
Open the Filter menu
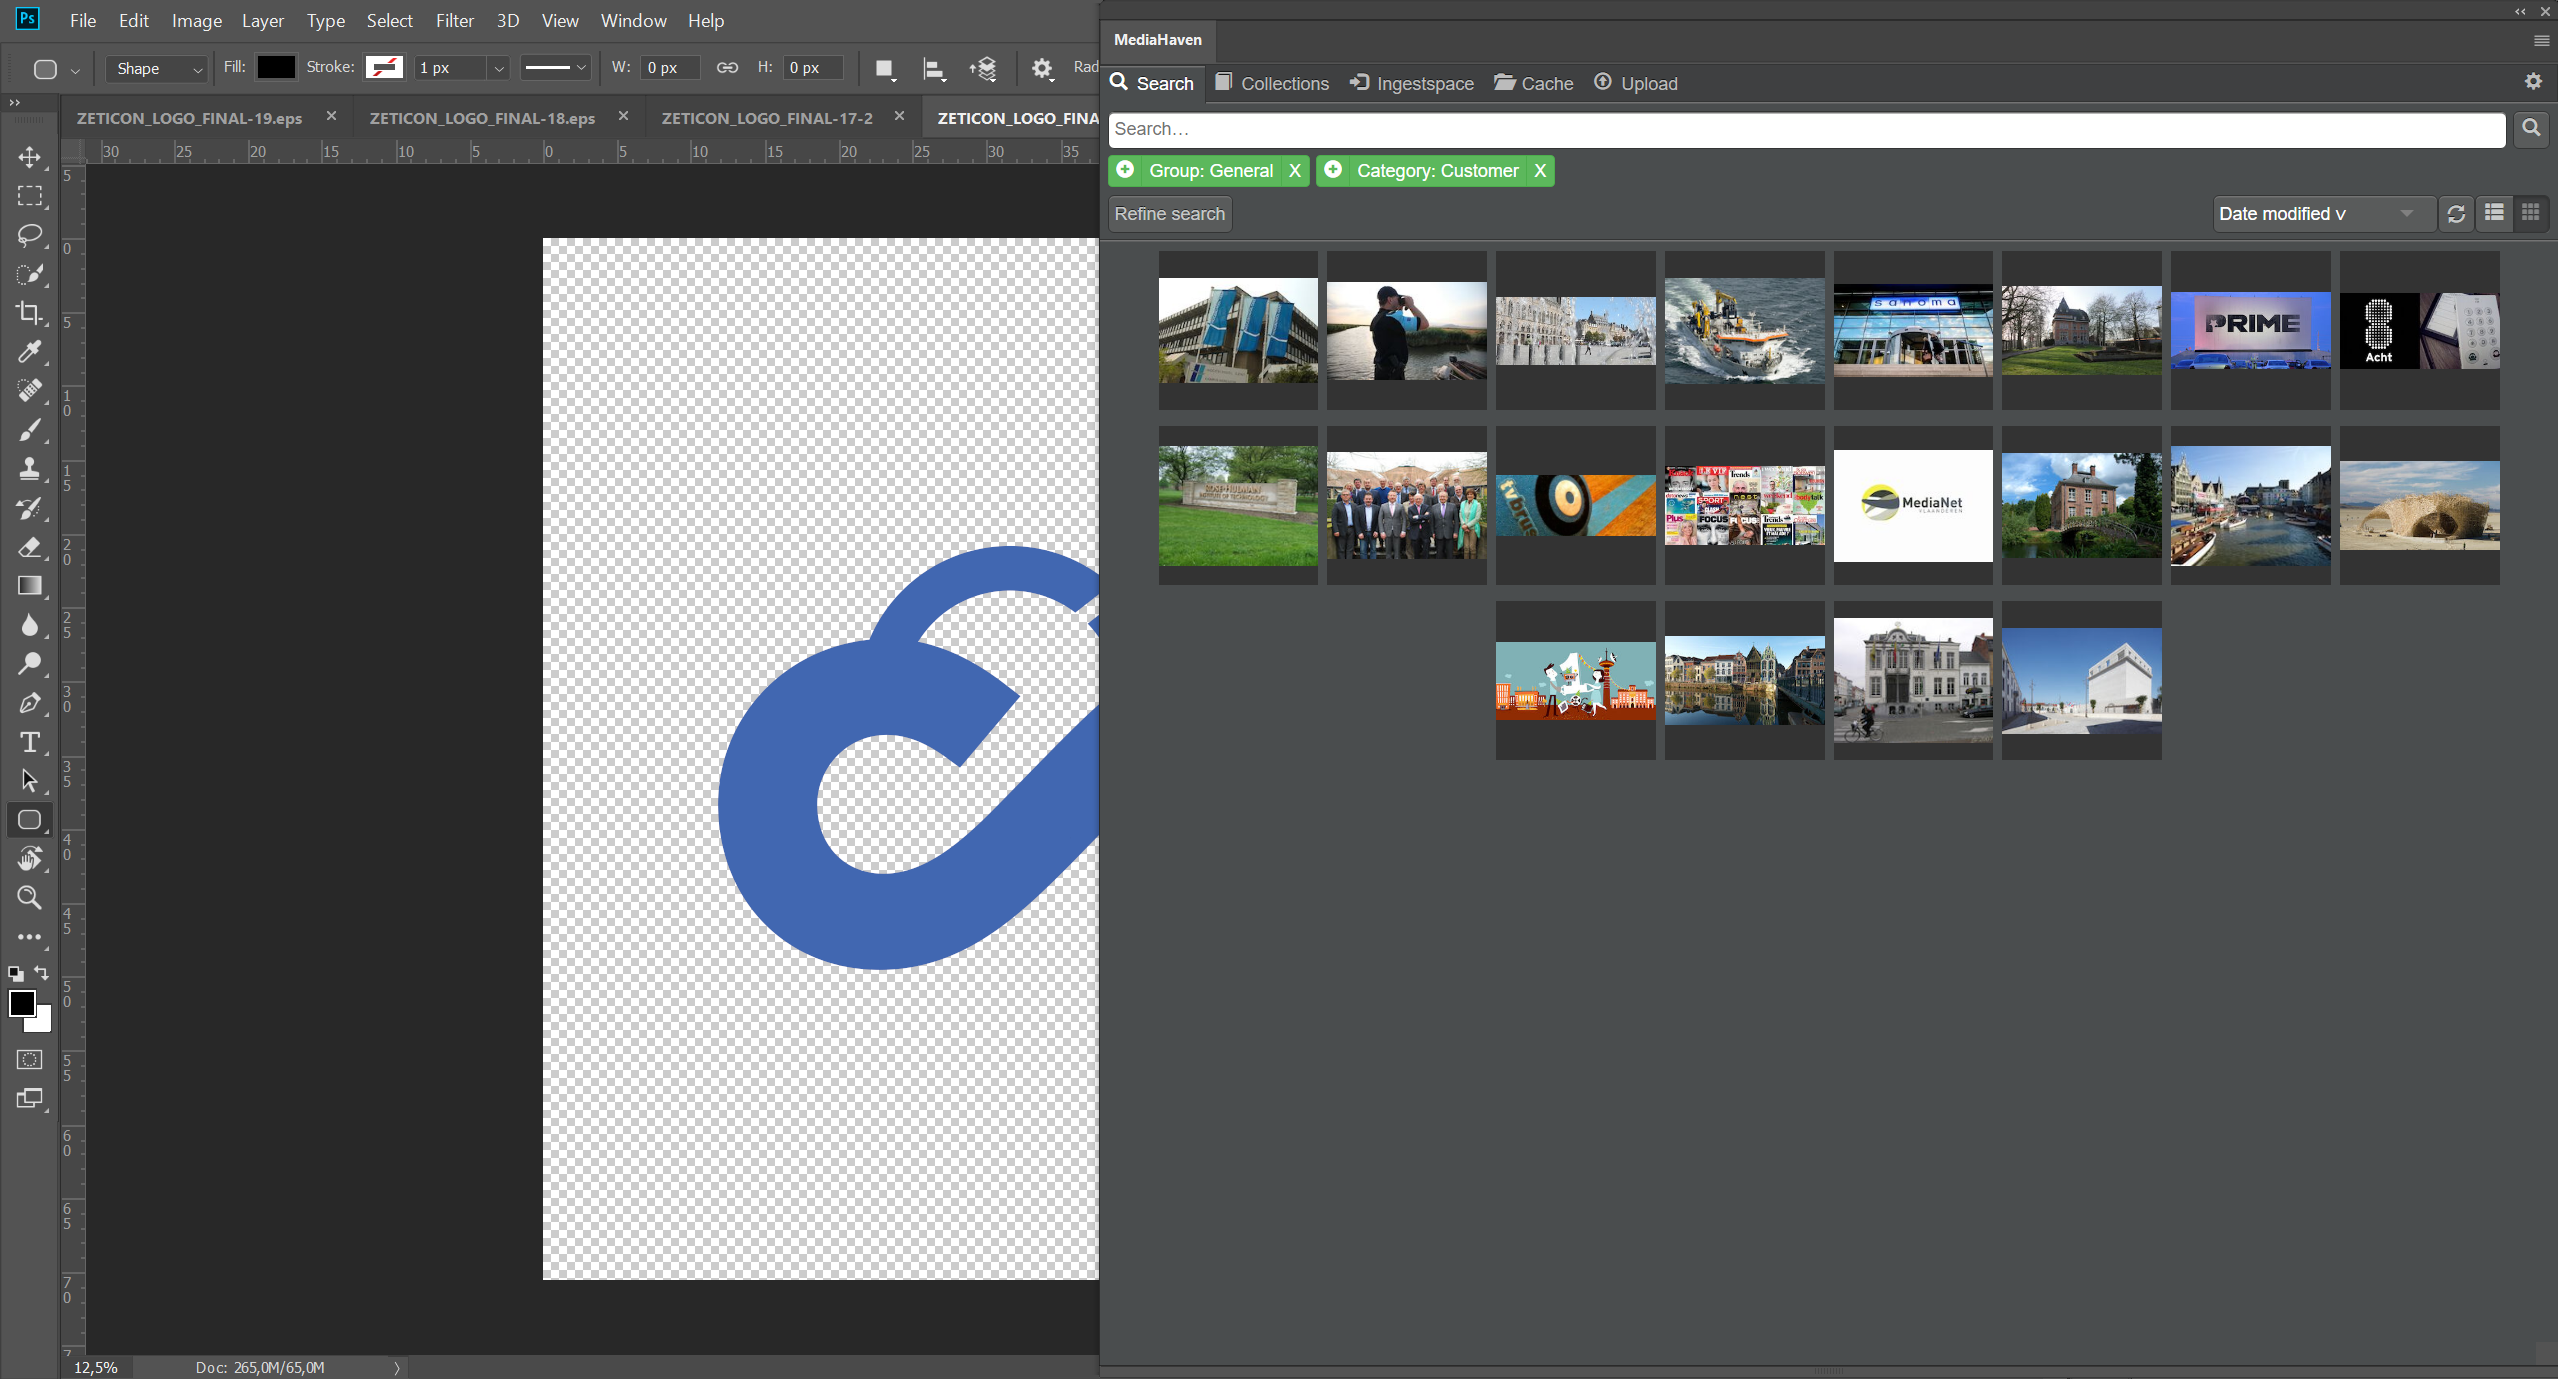pos(454,20)
